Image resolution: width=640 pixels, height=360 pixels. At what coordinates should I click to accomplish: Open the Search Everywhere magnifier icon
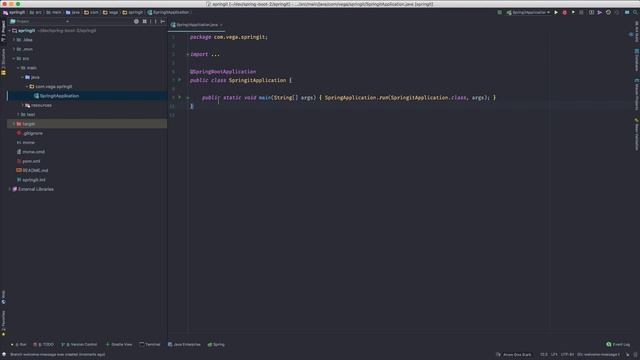point(635,12)
